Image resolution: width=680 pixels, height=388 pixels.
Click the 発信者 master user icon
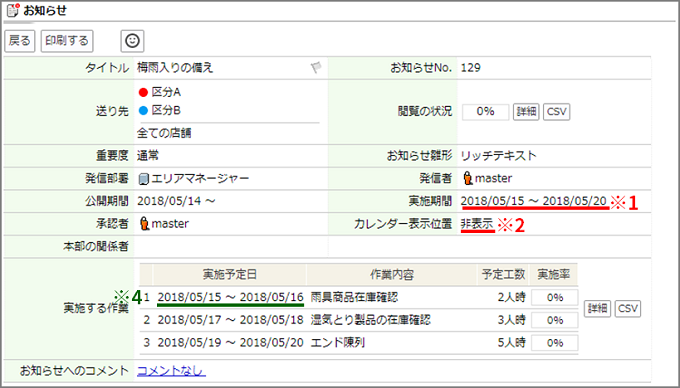pos(467,178)
